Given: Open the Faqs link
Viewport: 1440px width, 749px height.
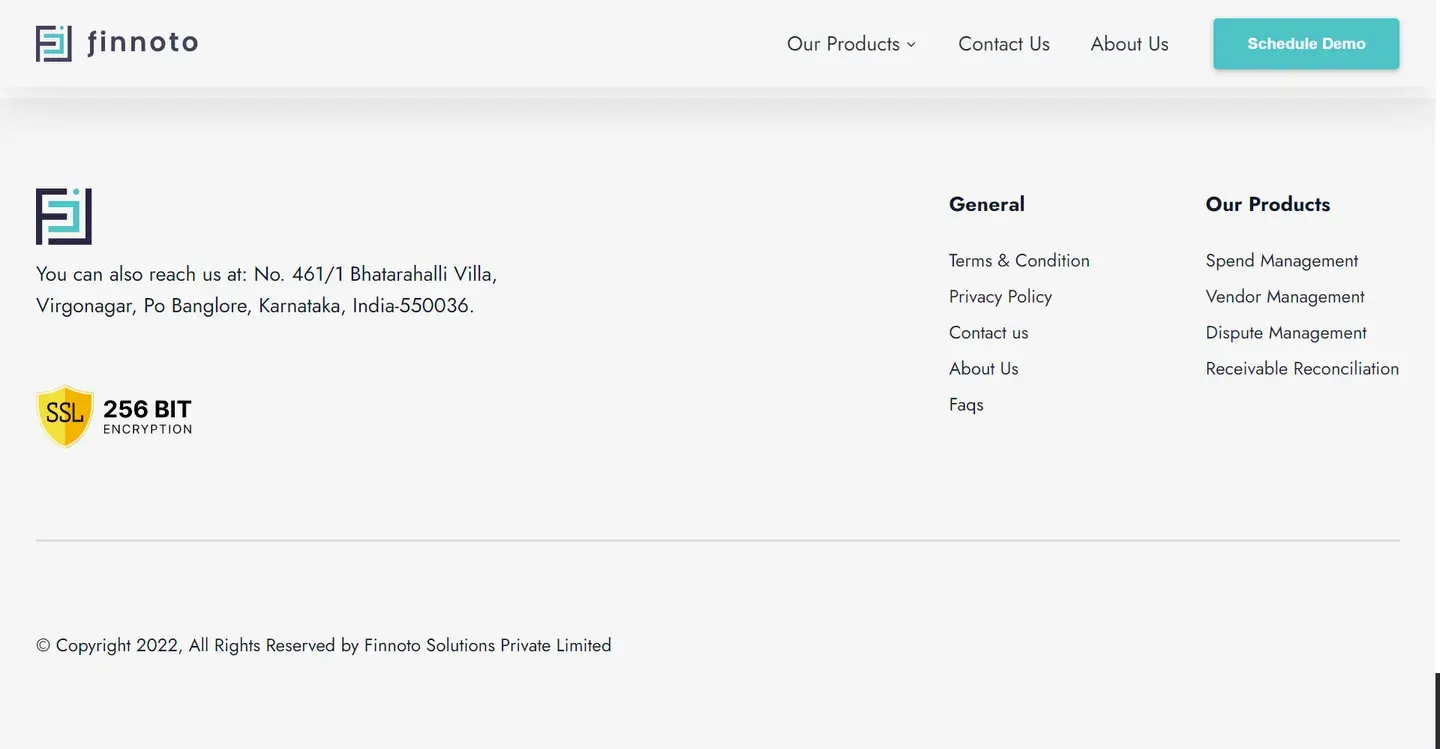Looking at the screenshot, I should 966,404.
